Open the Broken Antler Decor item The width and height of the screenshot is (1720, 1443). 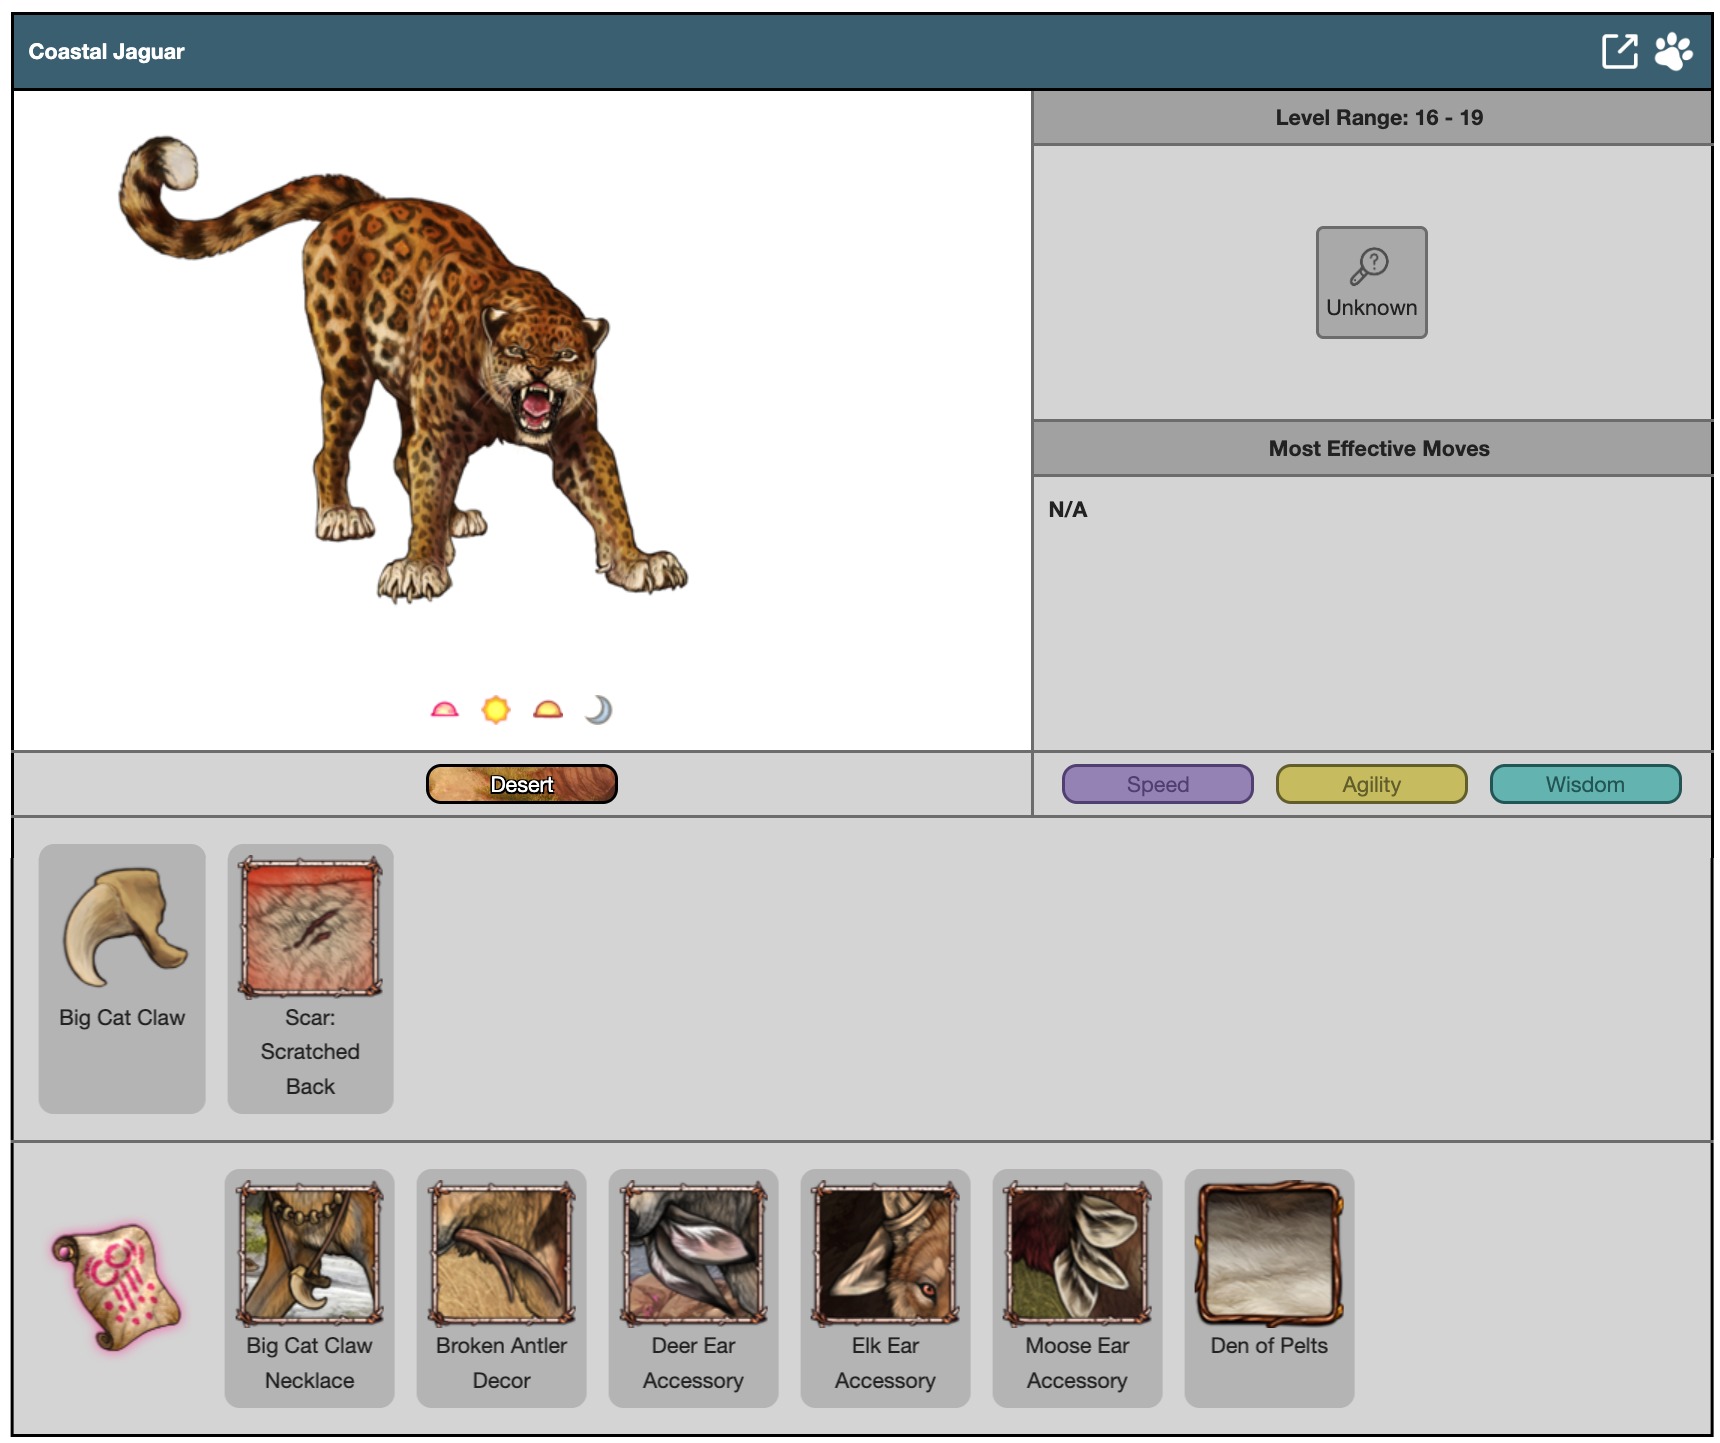pos(501,1287)
